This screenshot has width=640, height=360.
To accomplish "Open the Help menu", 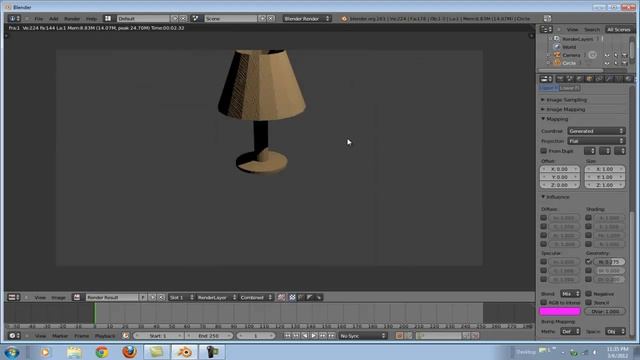I will tap(91, 19).
